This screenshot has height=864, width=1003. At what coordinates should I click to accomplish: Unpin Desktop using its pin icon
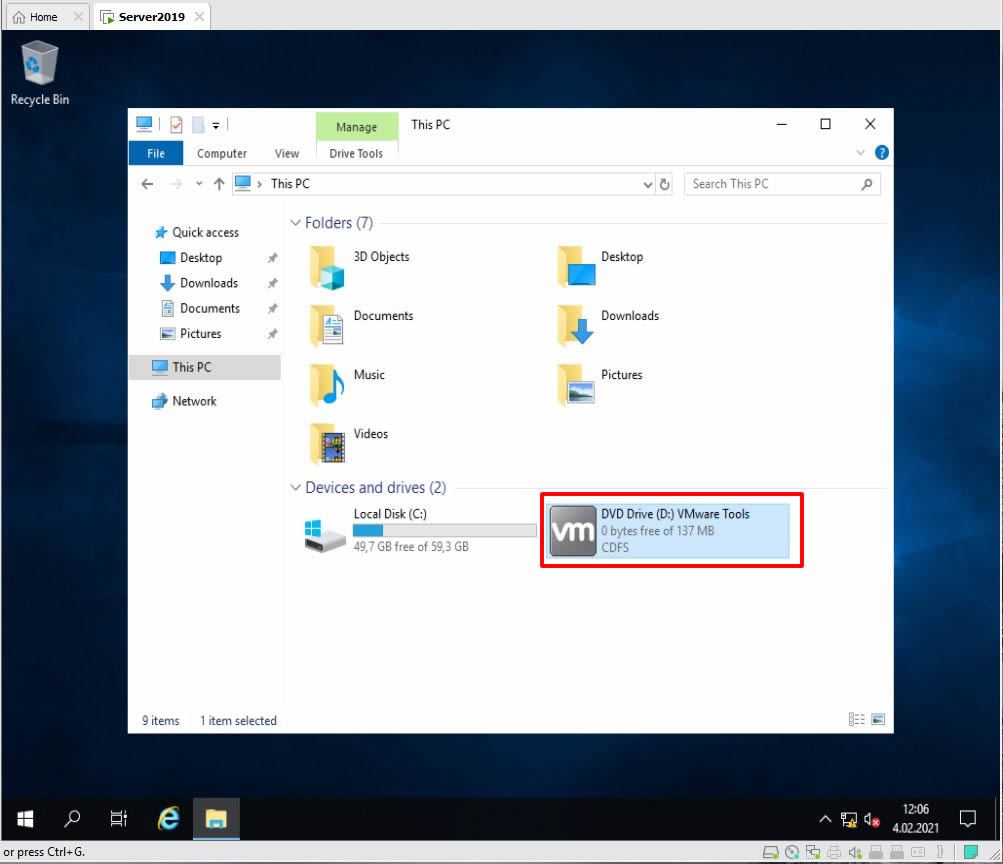tap(272, 258)
